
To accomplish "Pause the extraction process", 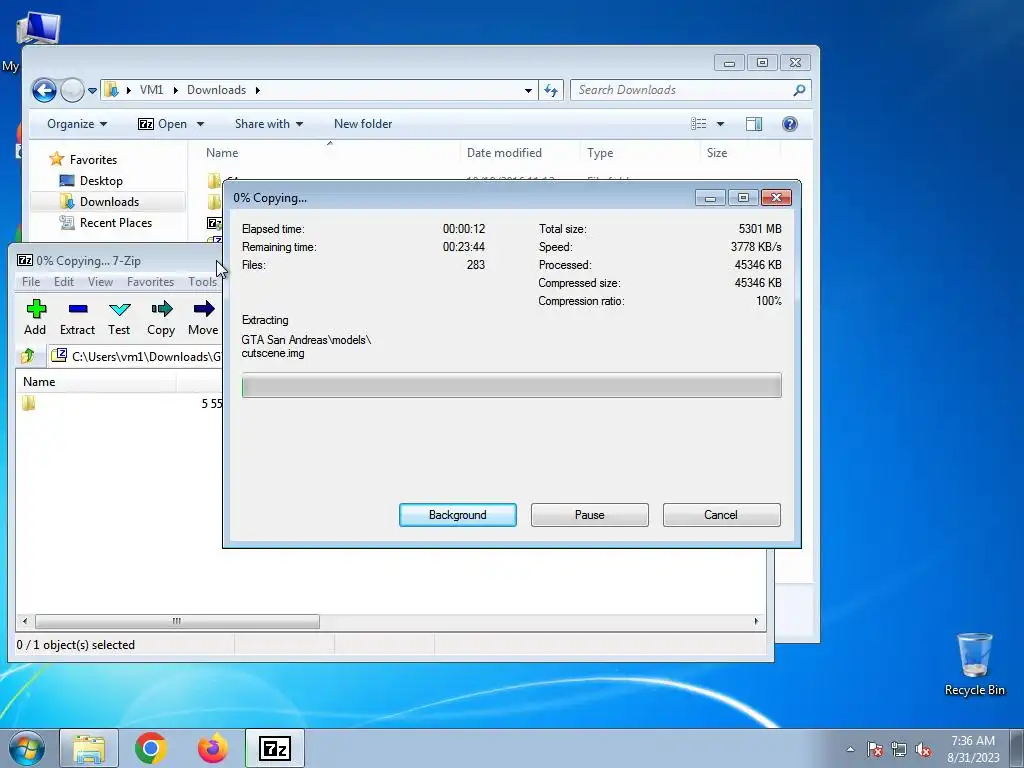I will [590, 515].
